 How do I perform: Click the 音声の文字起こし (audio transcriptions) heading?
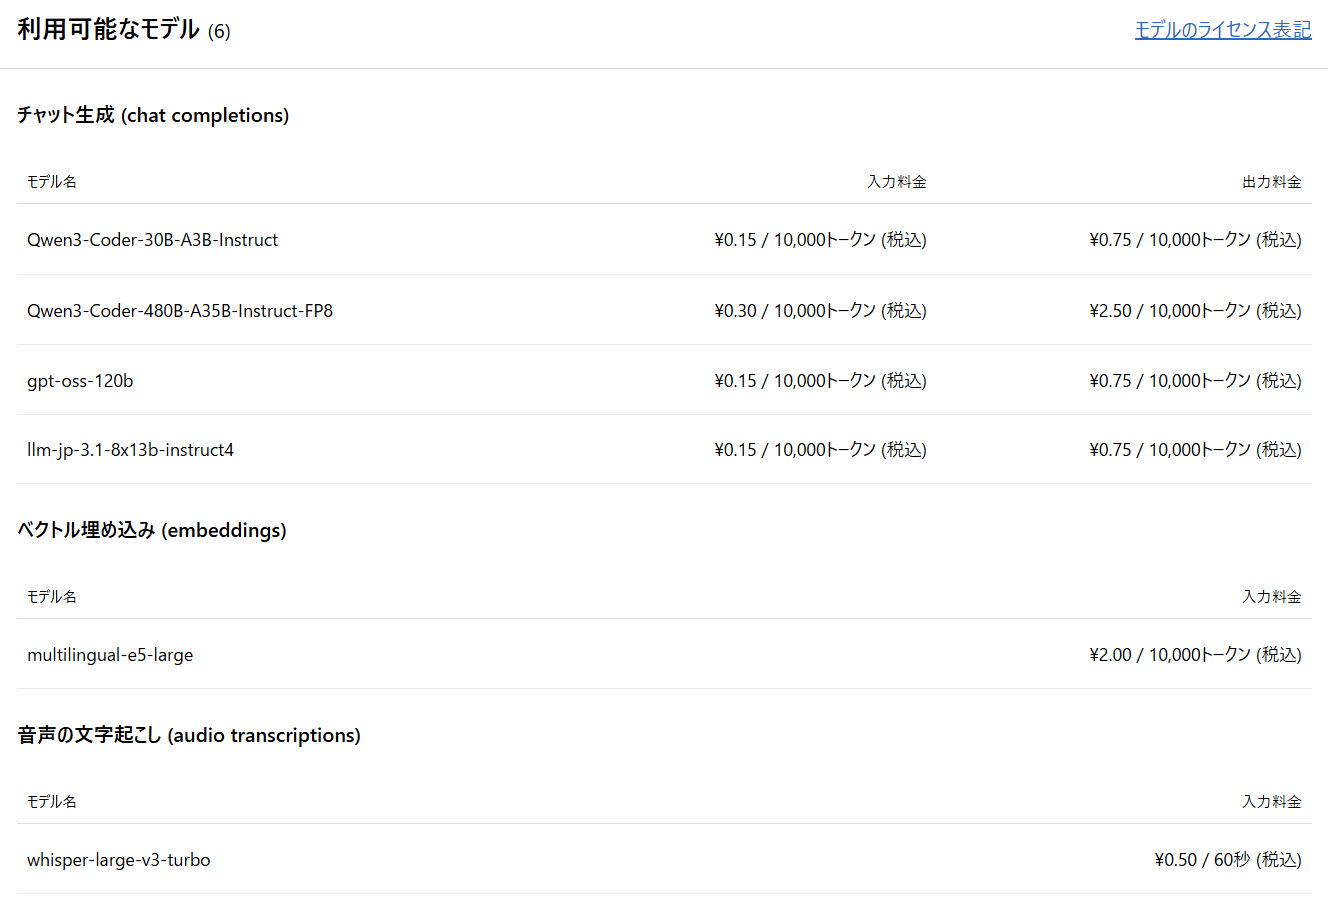[189, 735]
